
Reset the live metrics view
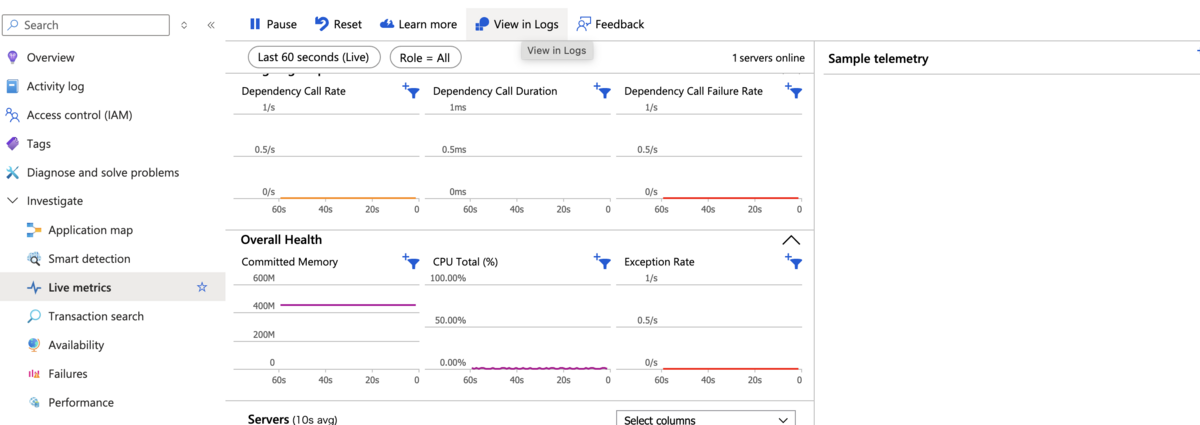click(x=338, y=24)
